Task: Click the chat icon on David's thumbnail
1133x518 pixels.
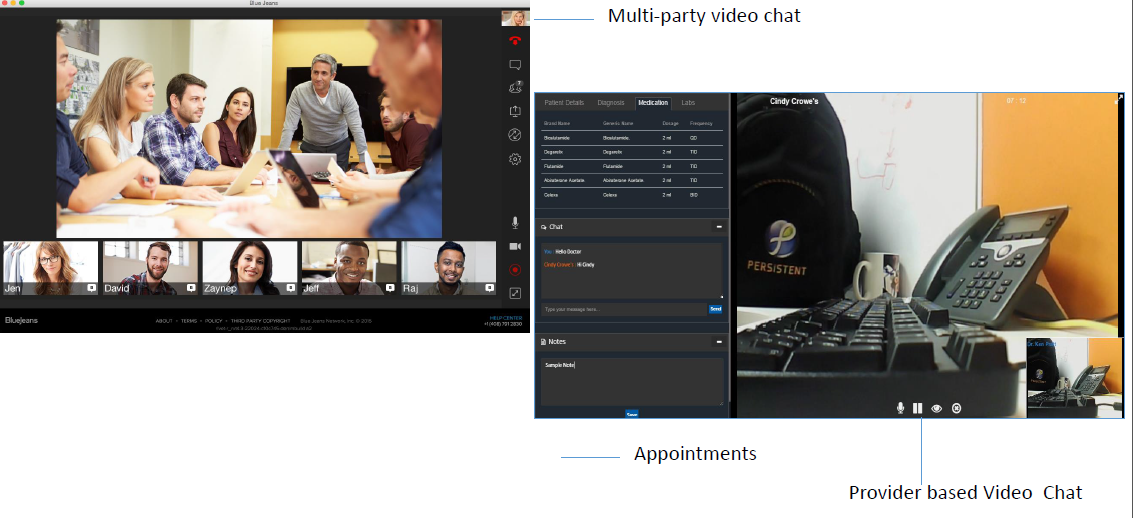Action: tap(191, 288)
